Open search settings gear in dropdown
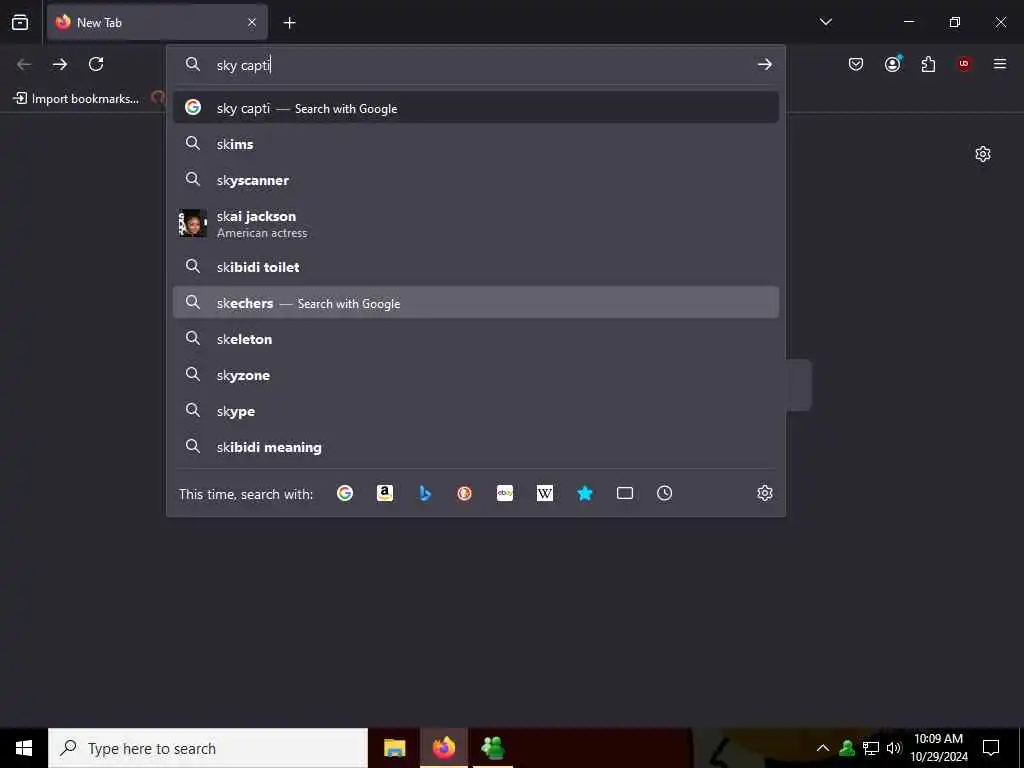This screenshot has width=1024, height=768. coord(765,493)
